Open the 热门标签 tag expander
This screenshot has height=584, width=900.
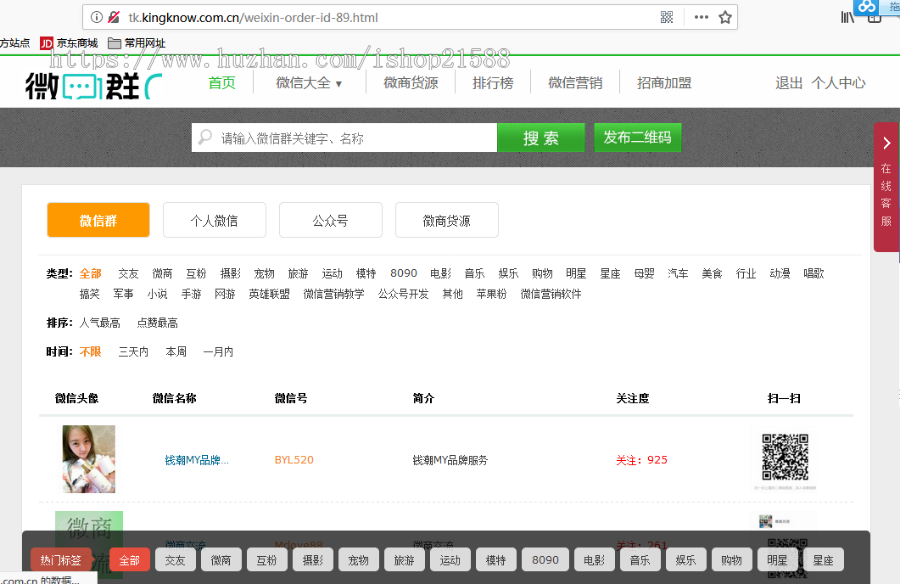tap(62, 560)
